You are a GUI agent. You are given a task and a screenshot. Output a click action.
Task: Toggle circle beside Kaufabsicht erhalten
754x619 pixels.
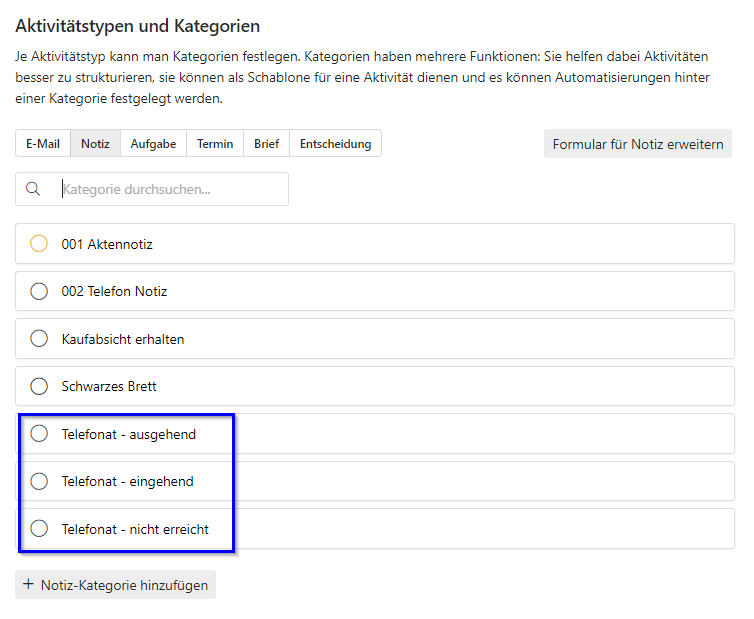(39, 339)
